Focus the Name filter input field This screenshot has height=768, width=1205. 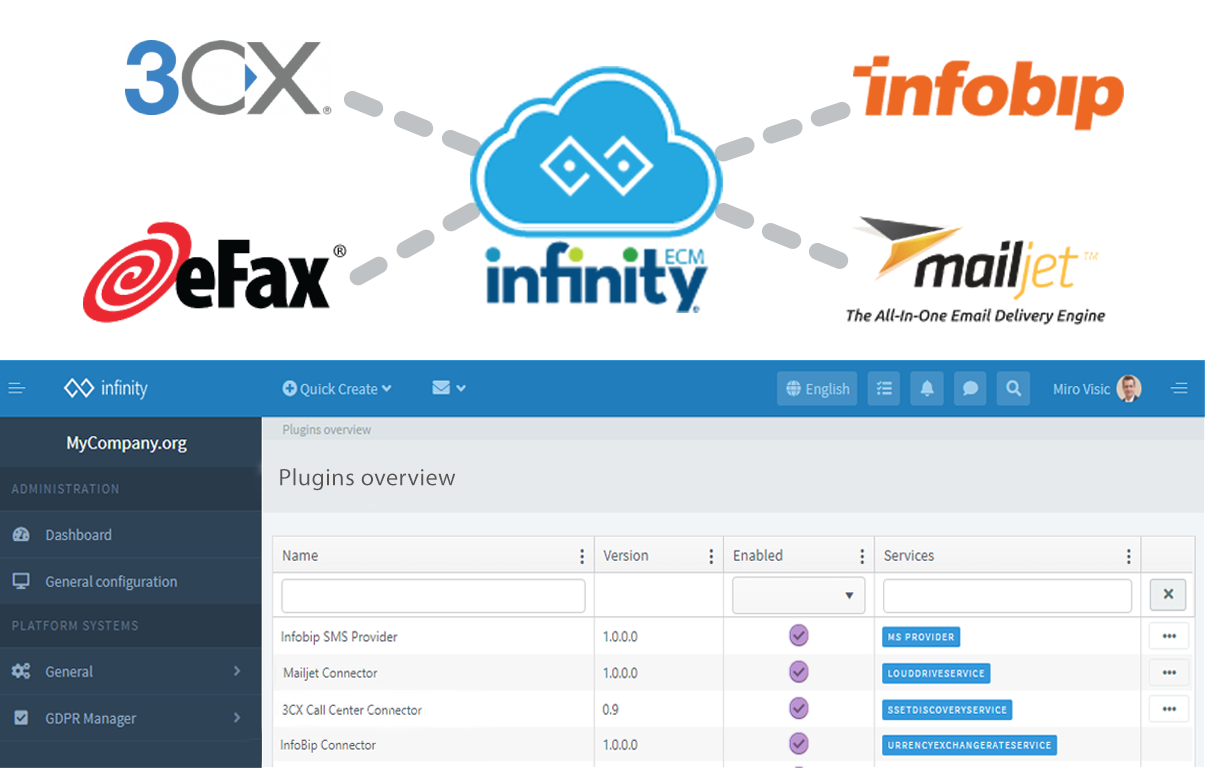433,595
